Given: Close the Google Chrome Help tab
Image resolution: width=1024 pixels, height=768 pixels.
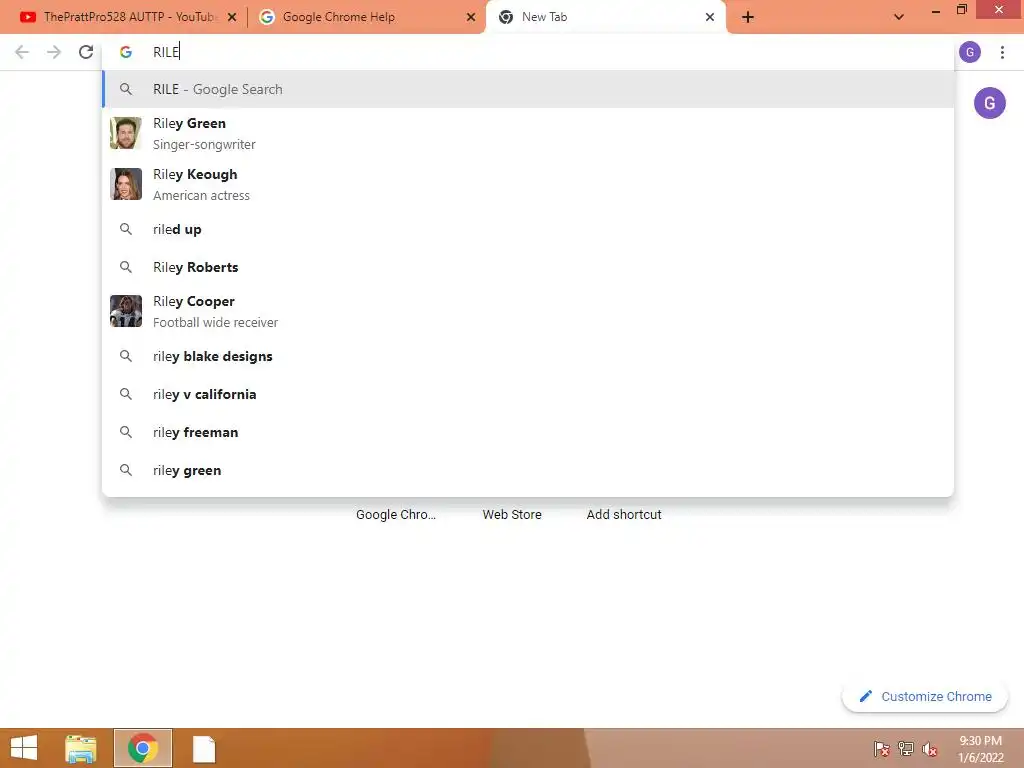Looking at the screenshot, I should click(x=471, y=18).
